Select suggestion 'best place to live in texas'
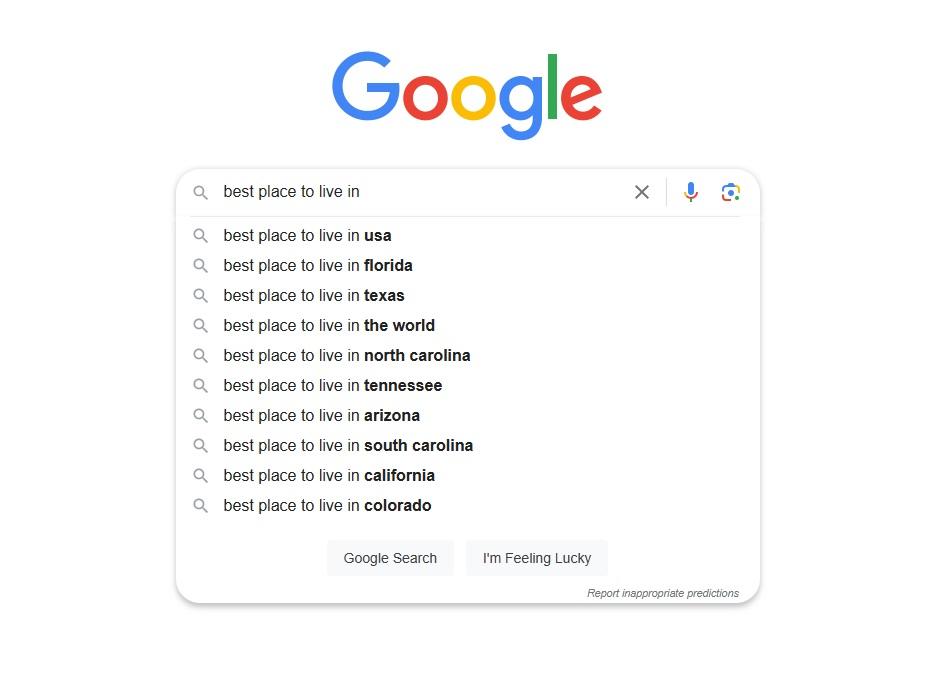This screenshot has height=681, width=942. click(313, 296)
